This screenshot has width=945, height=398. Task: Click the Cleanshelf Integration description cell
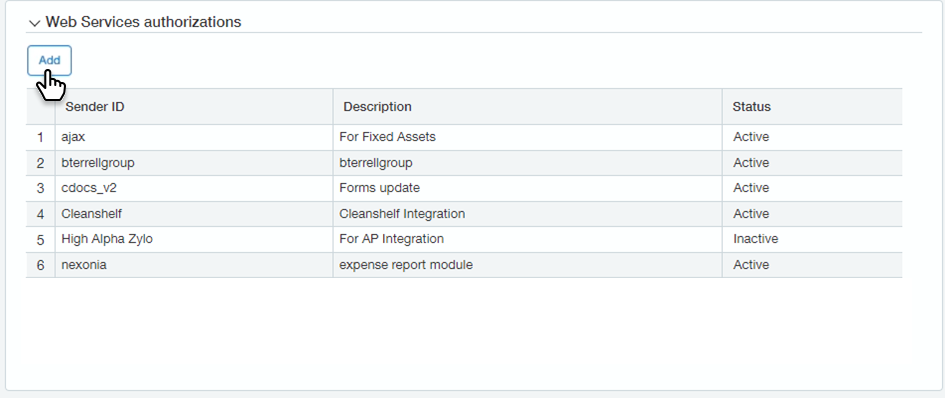[527, 213]
